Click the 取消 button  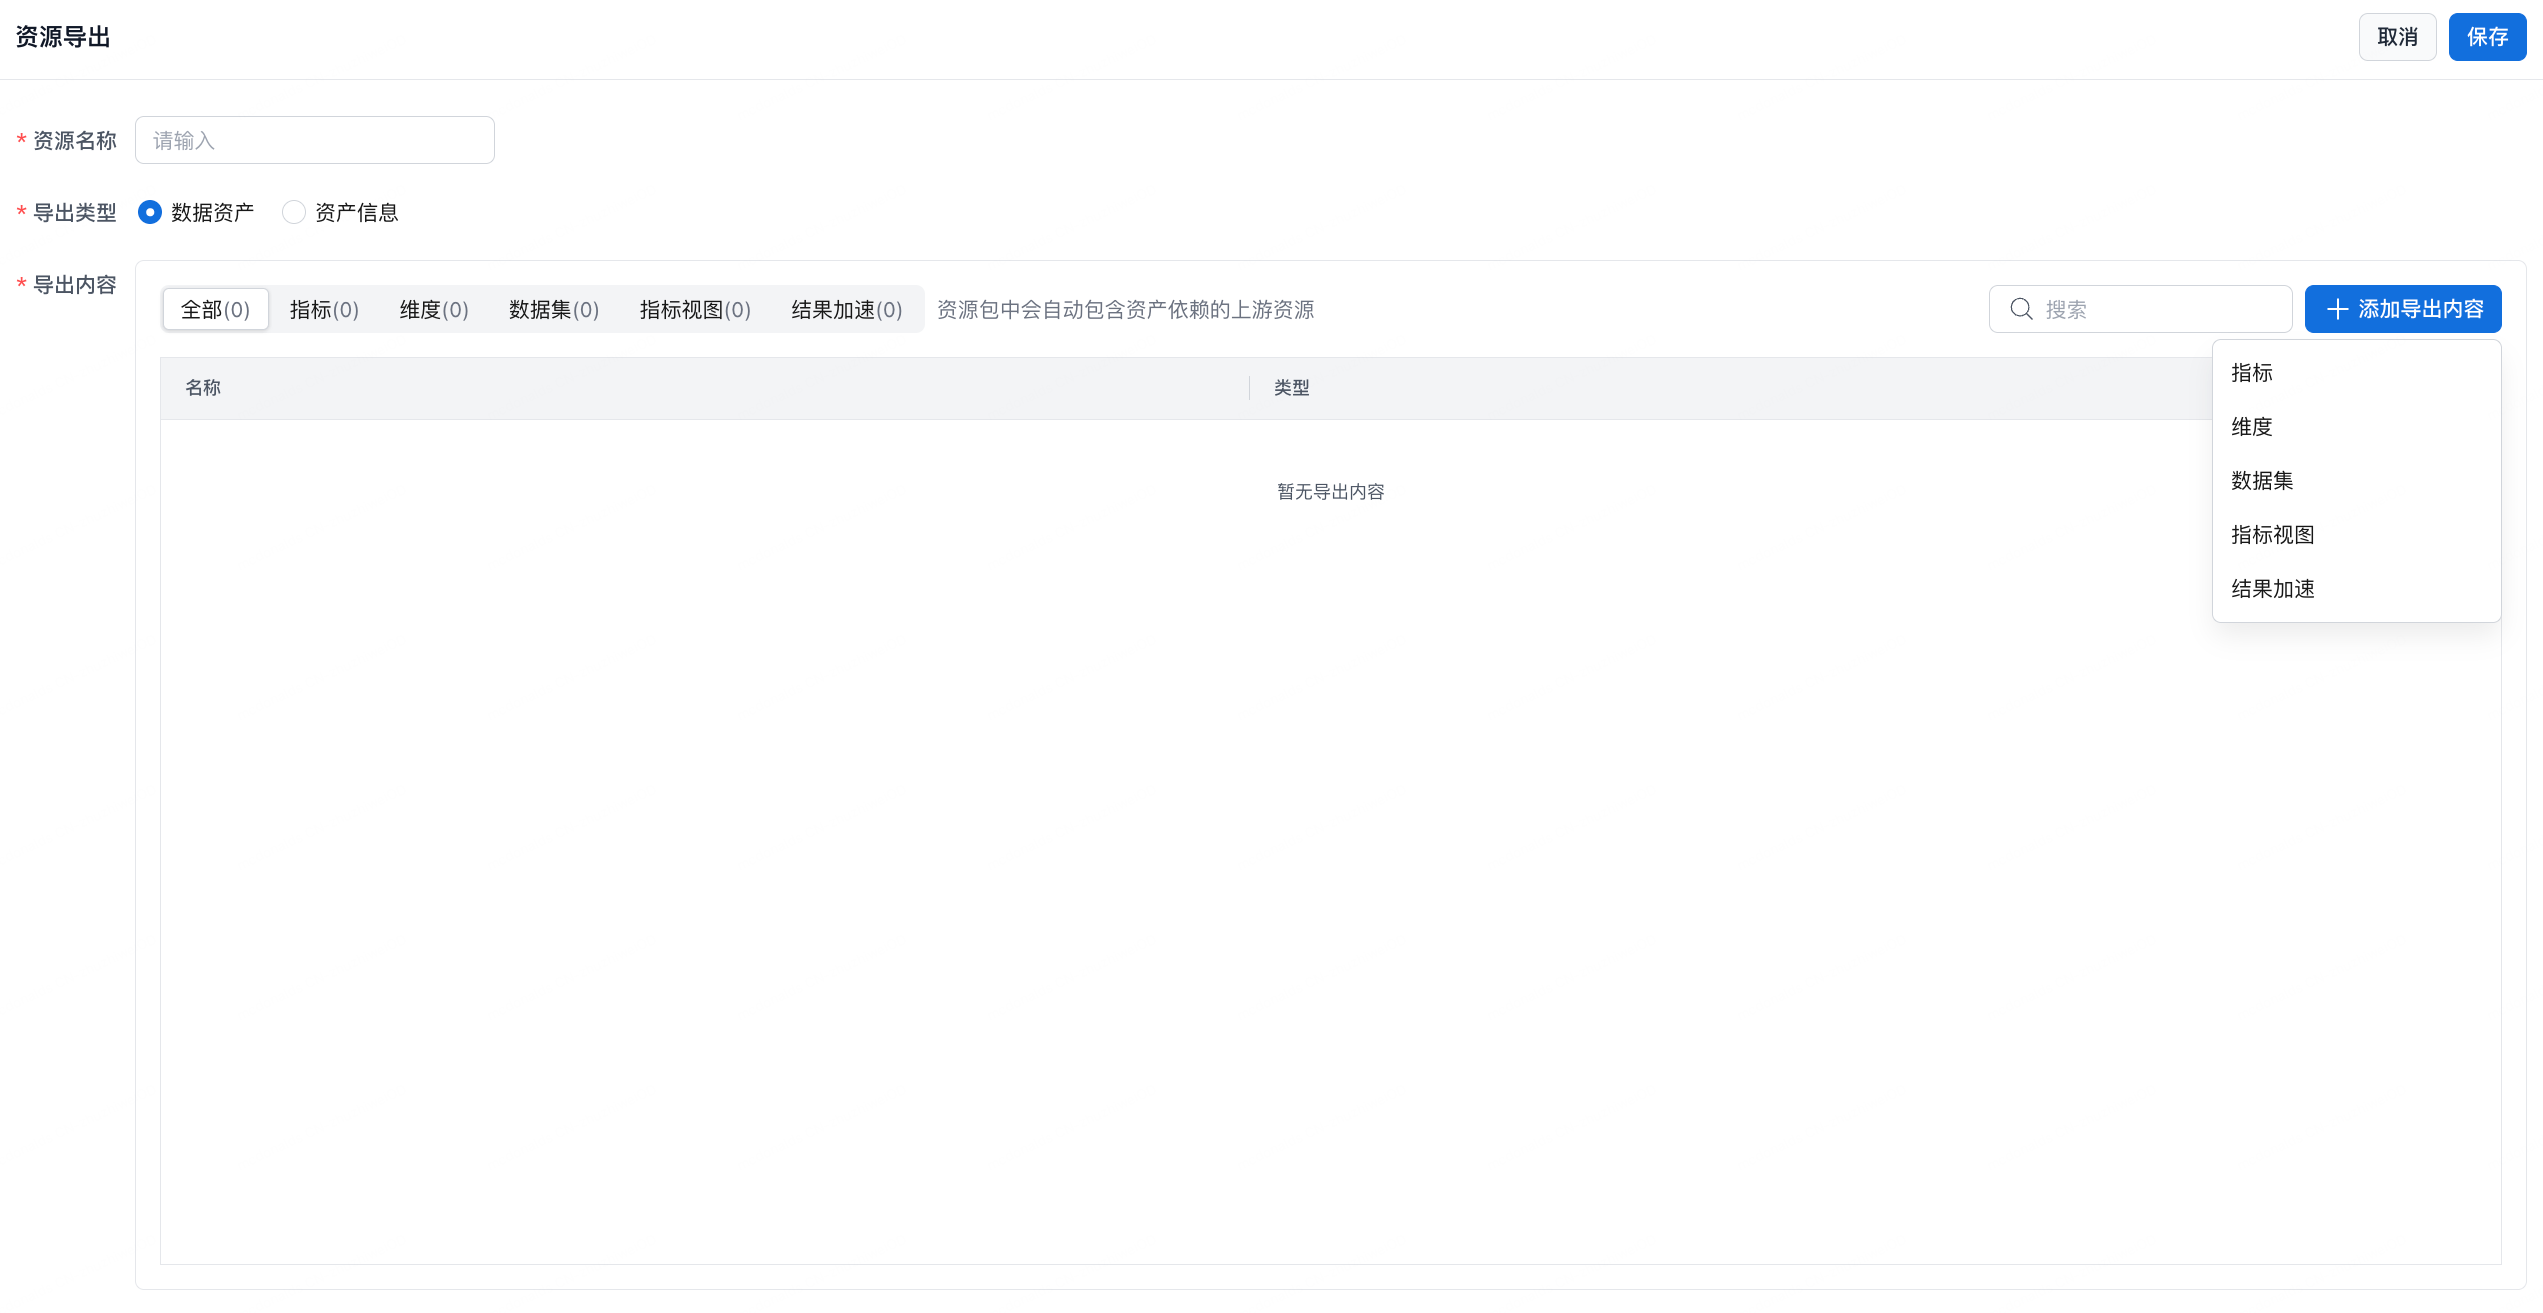tap(2397, 37)
